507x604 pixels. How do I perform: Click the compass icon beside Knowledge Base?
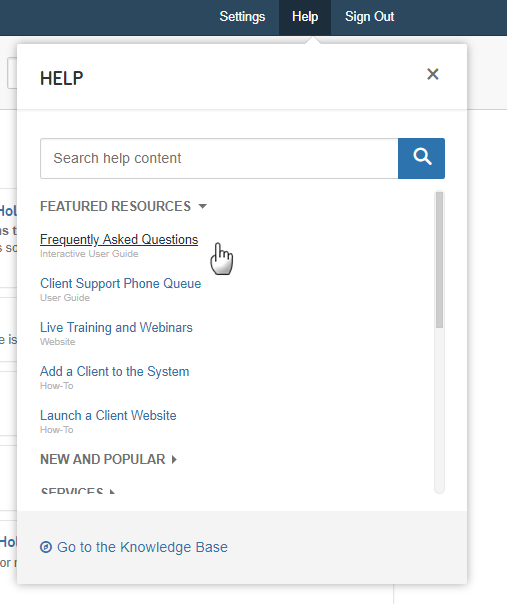[46, 547]
